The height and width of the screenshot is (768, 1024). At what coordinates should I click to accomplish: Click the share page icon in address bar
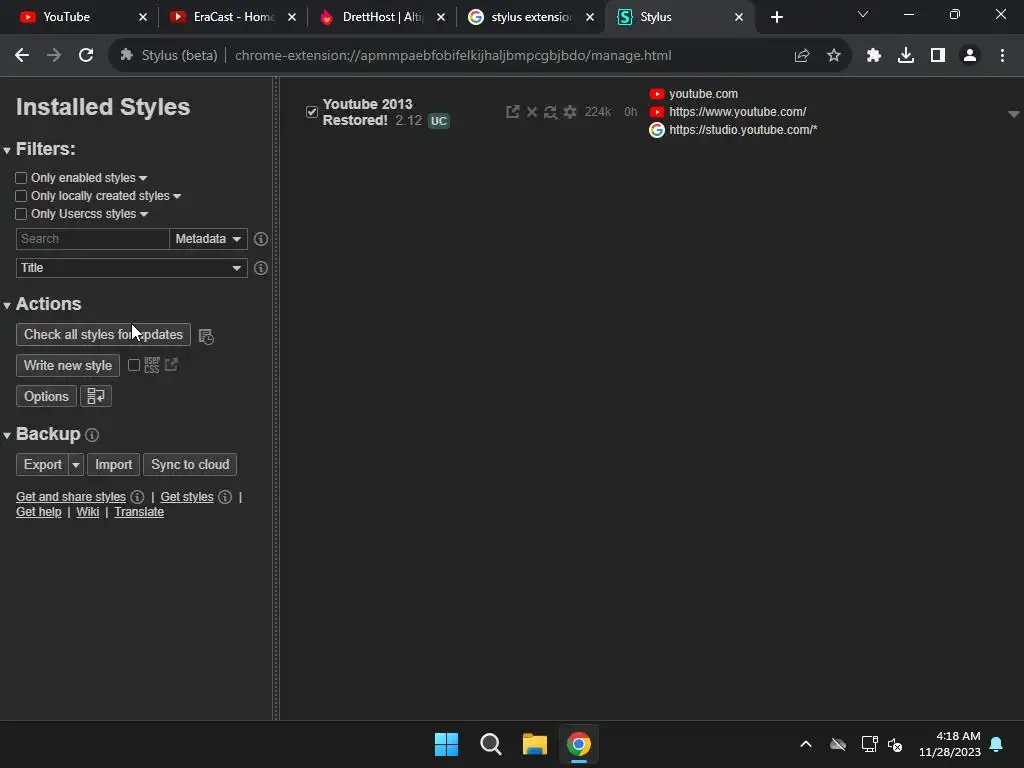[x=801, y=56]
